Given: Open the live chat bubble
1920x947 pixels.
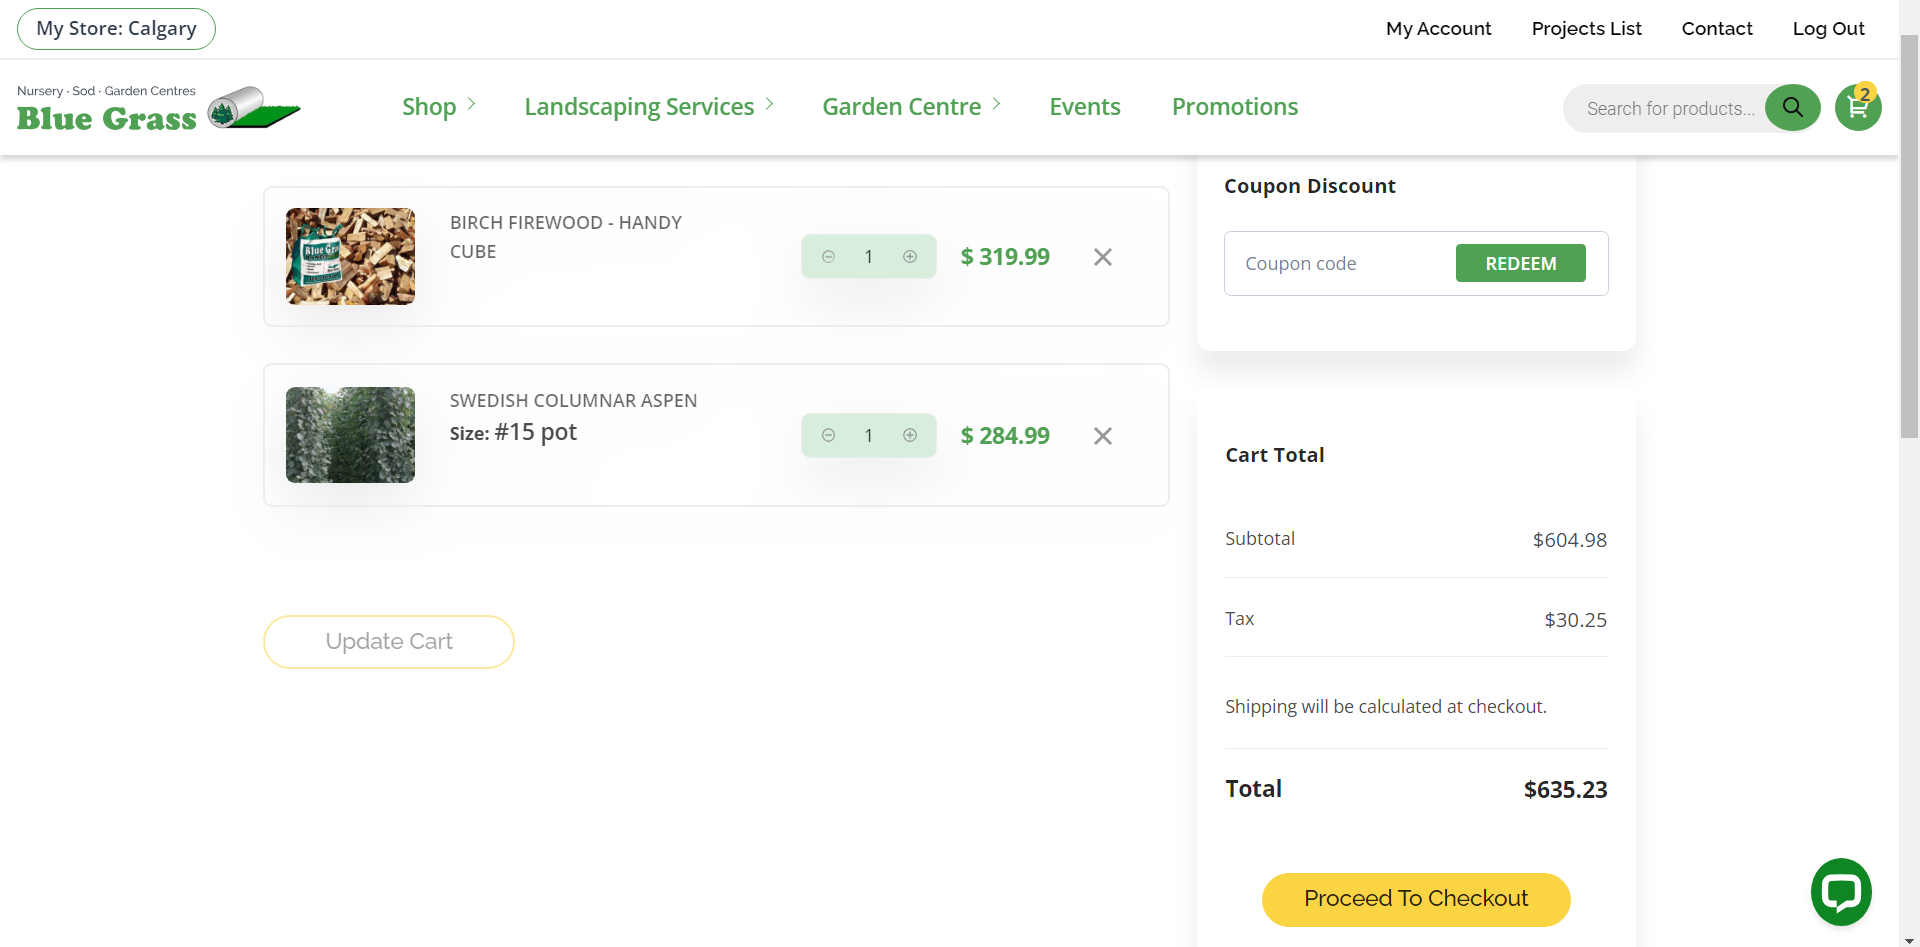Looking at the screenshot, I should pyautogui.click(x=1841, y=891).
